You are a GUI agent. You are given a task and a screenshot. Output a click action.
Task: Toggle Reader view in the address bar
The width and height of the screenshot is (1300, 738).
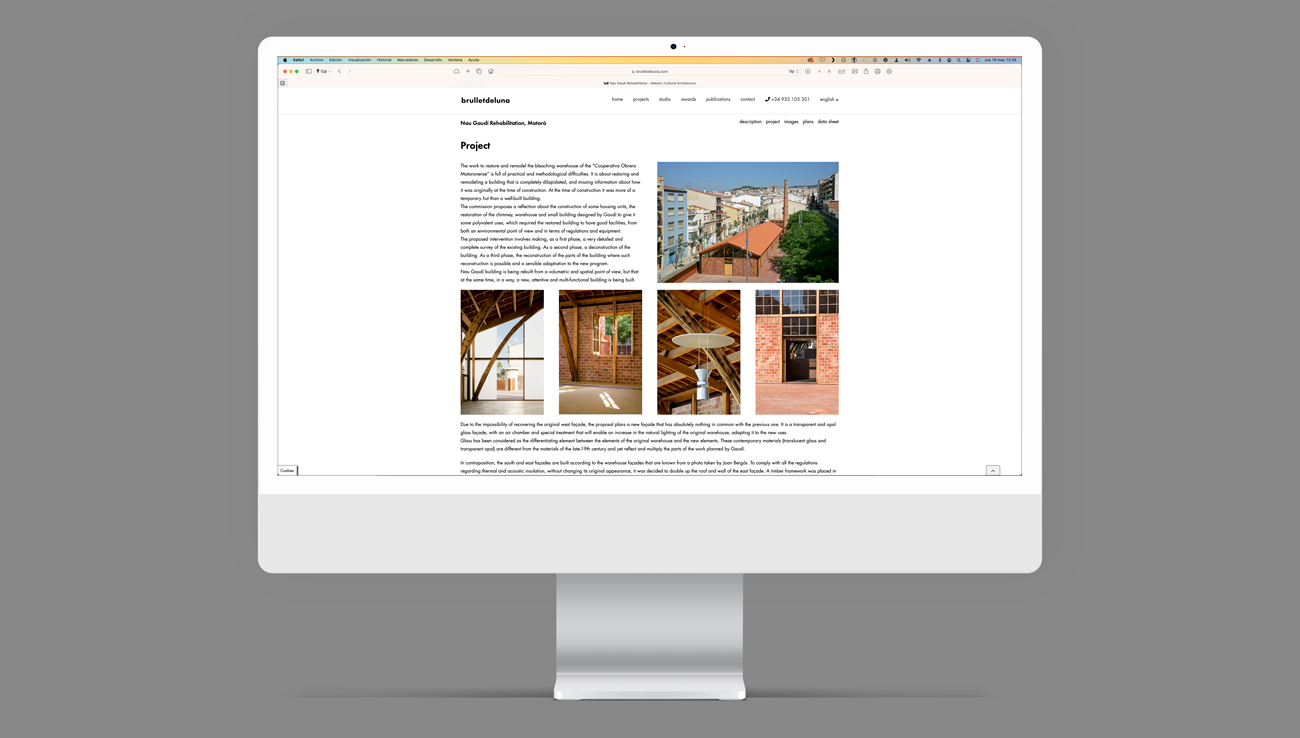(791, 71)
